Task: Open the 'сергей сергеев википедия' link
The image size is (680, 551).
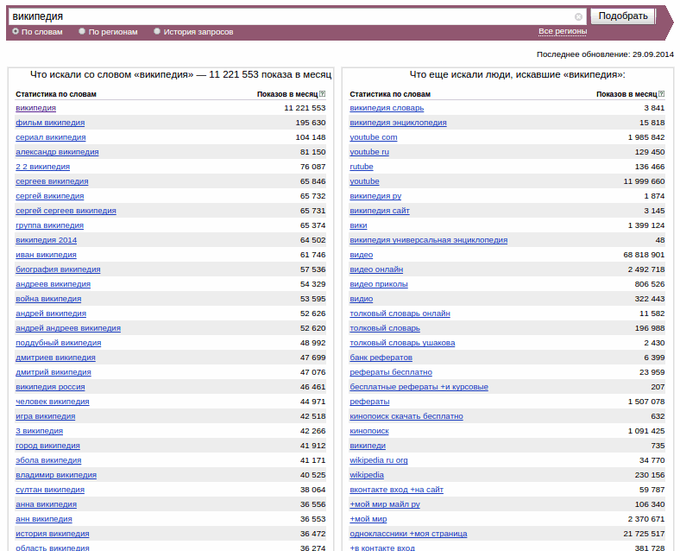Action: click(66, 211)
